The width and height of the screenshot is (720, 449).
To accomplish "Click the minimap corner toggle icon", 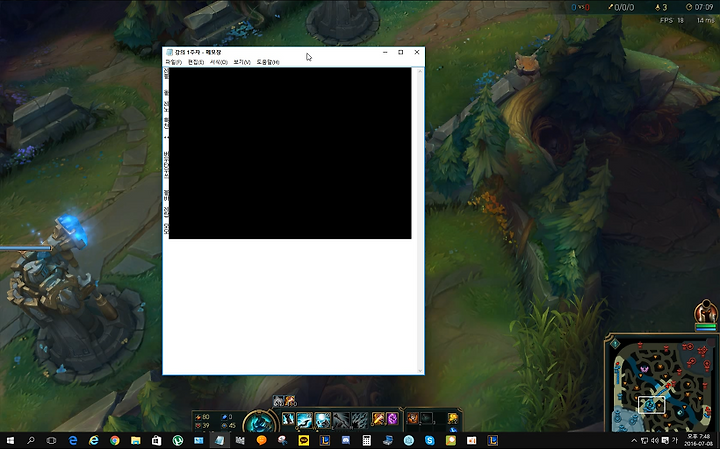I will [615, 343].
